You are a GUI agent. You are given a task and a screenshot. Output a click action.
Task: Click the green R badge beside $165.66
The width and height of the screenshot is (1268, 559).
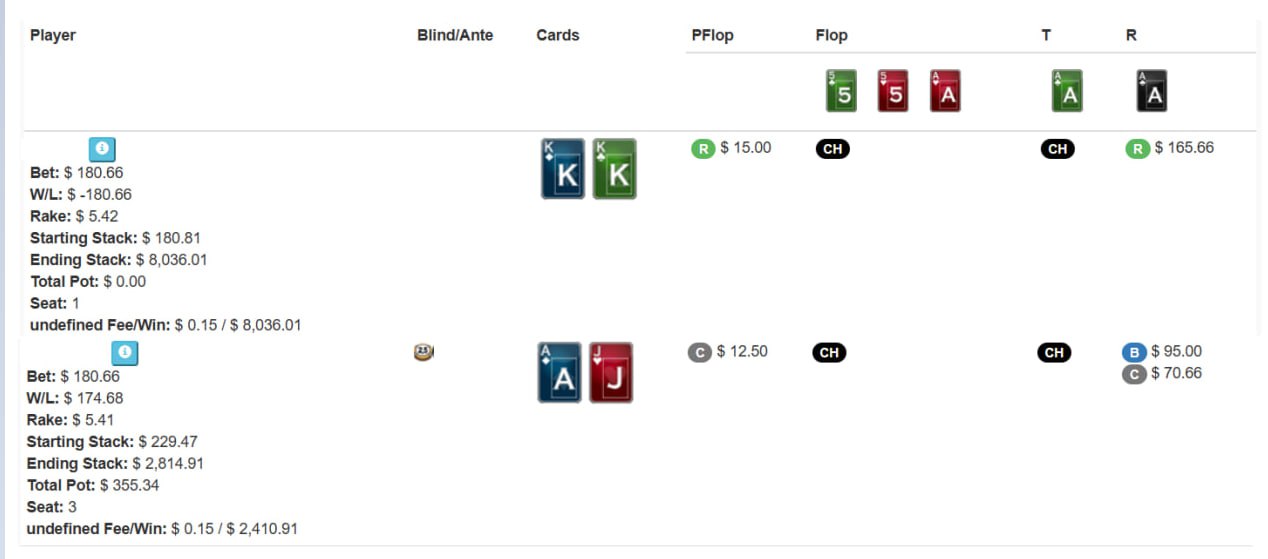click(x=1137, y=149)
